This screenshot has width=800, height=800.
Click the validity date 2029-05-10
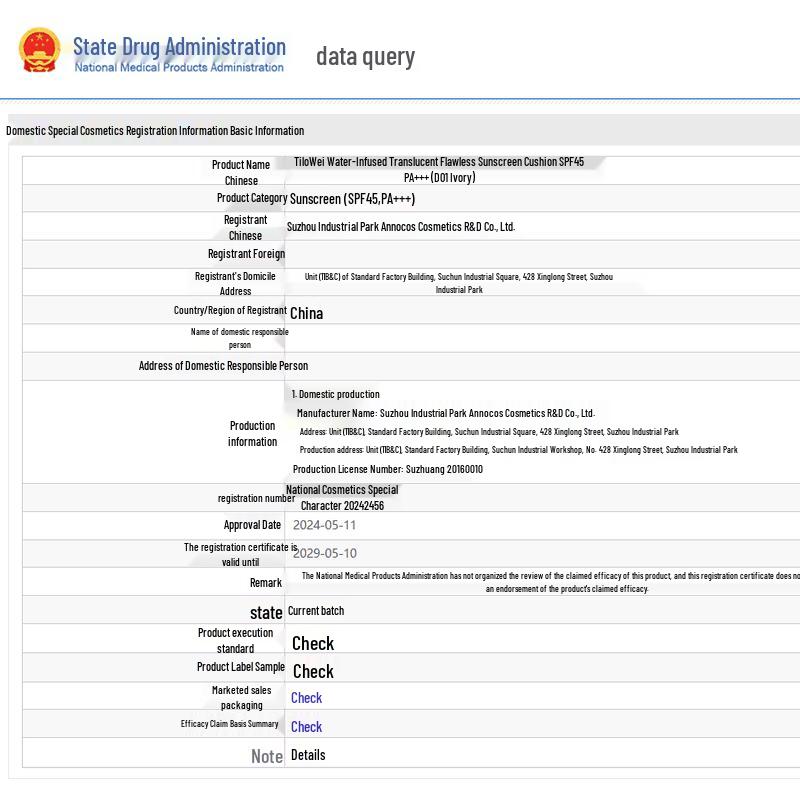click(324, 553)
